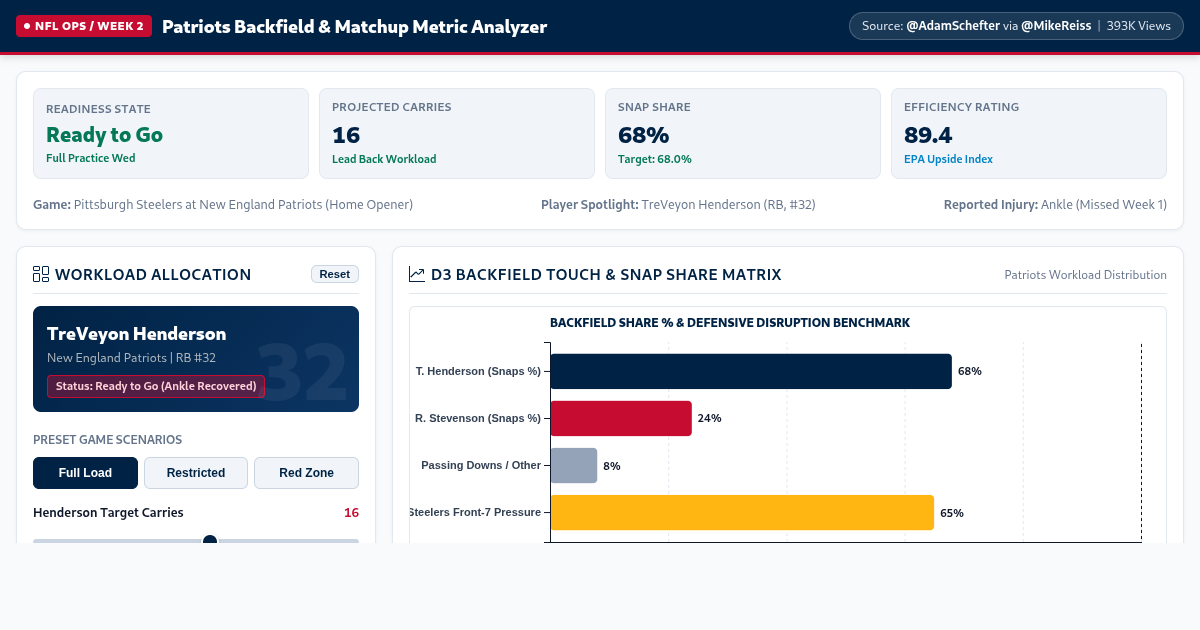Click the Steelers Front-7 Pressure yellow bar

pos(742,513)
